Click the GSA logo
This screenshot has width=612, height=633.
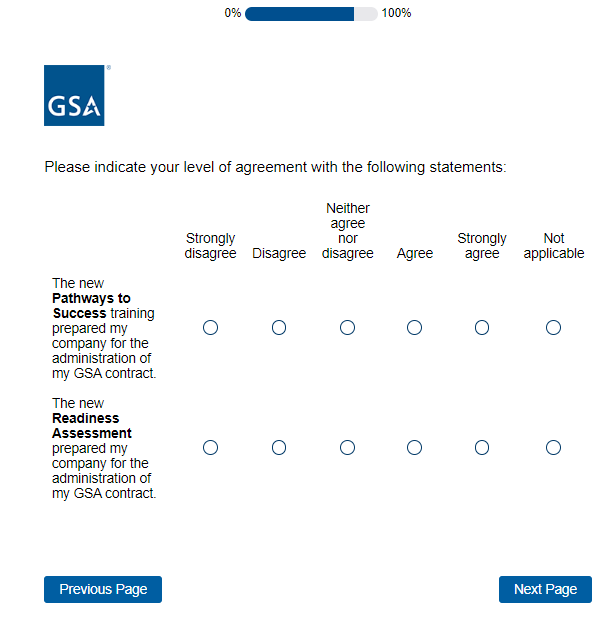click(x=74, y=96)
